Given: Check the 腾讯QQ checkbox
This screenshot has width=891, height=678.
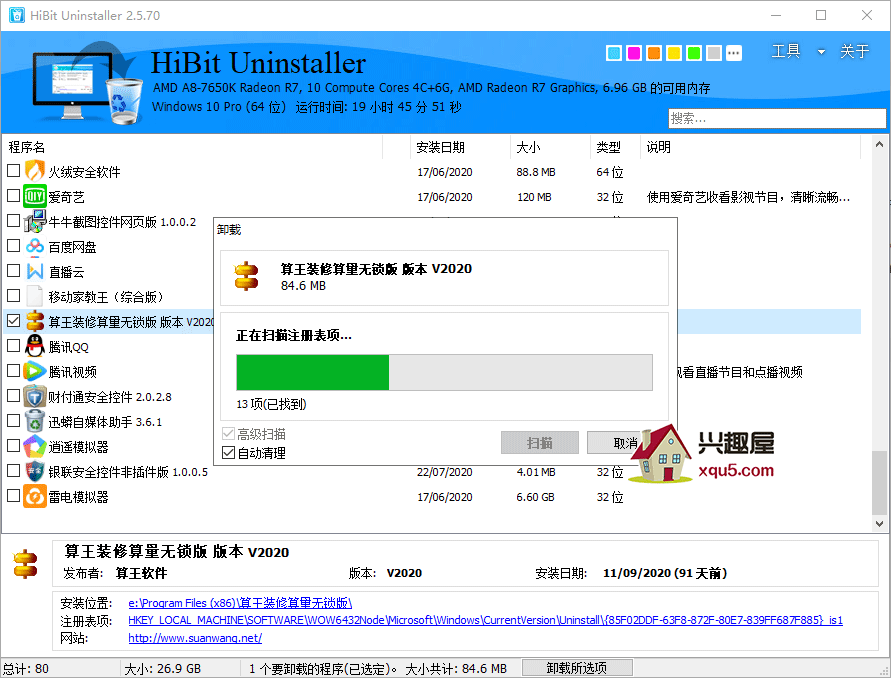Looking at the screenshot, I should click(14, 346).
